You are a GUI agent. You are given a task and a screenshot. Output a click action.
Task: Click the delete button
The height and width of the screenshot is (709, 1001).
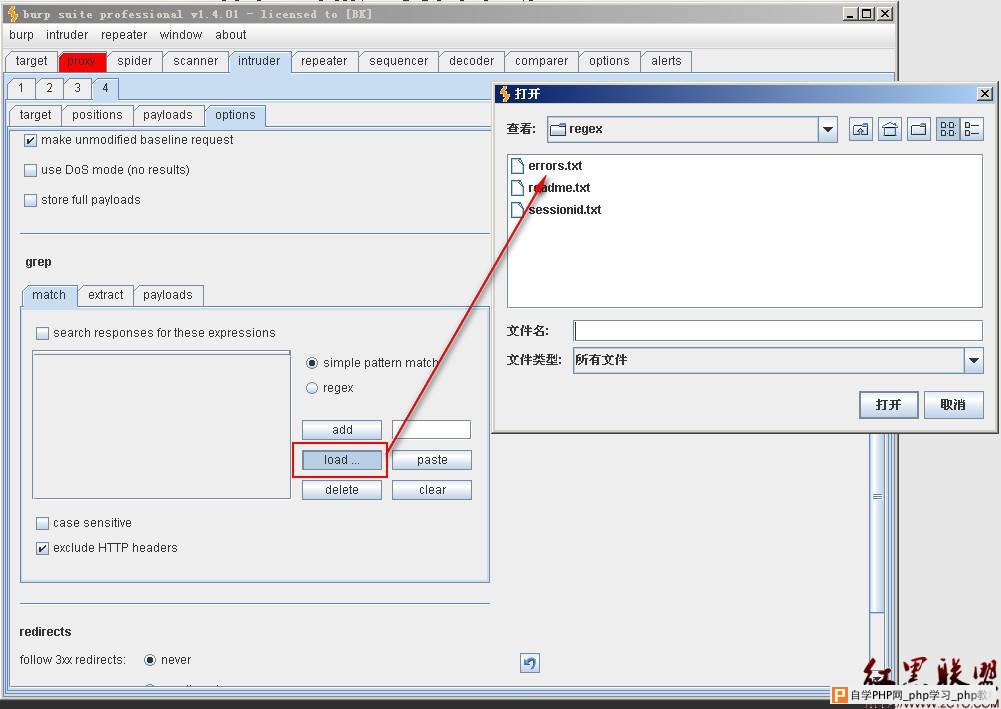tap(342, 490)
